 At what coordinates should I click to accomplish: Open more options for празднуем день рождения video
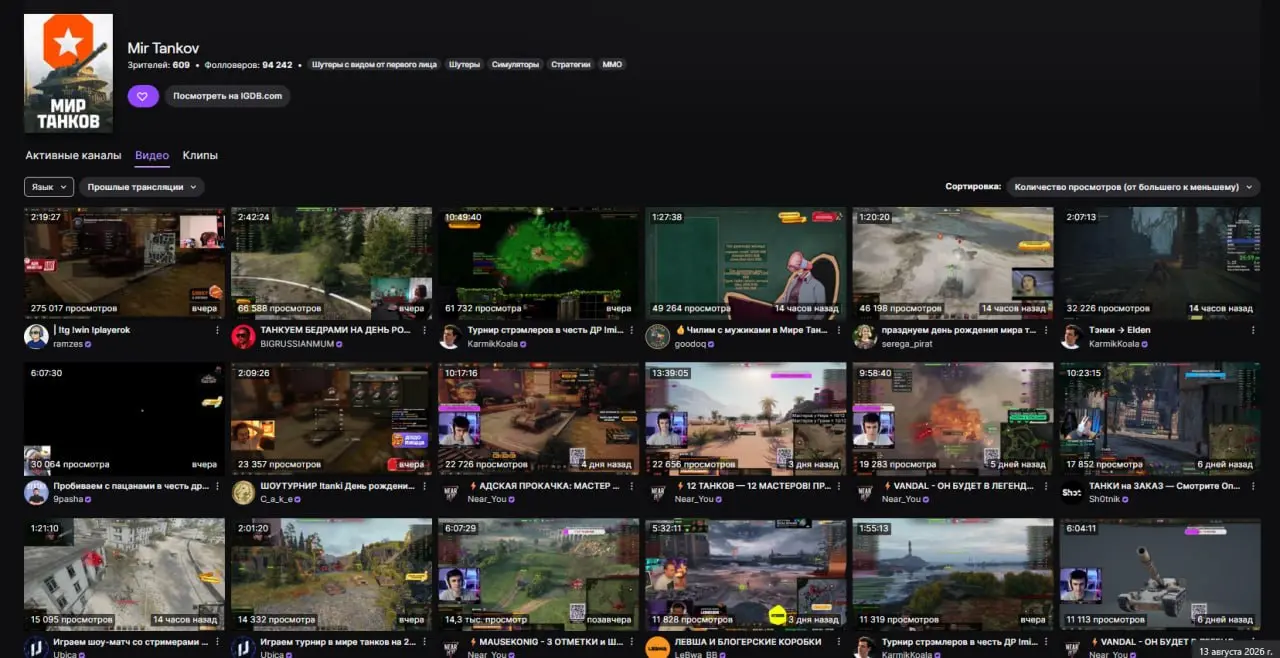click(1045, 330)
